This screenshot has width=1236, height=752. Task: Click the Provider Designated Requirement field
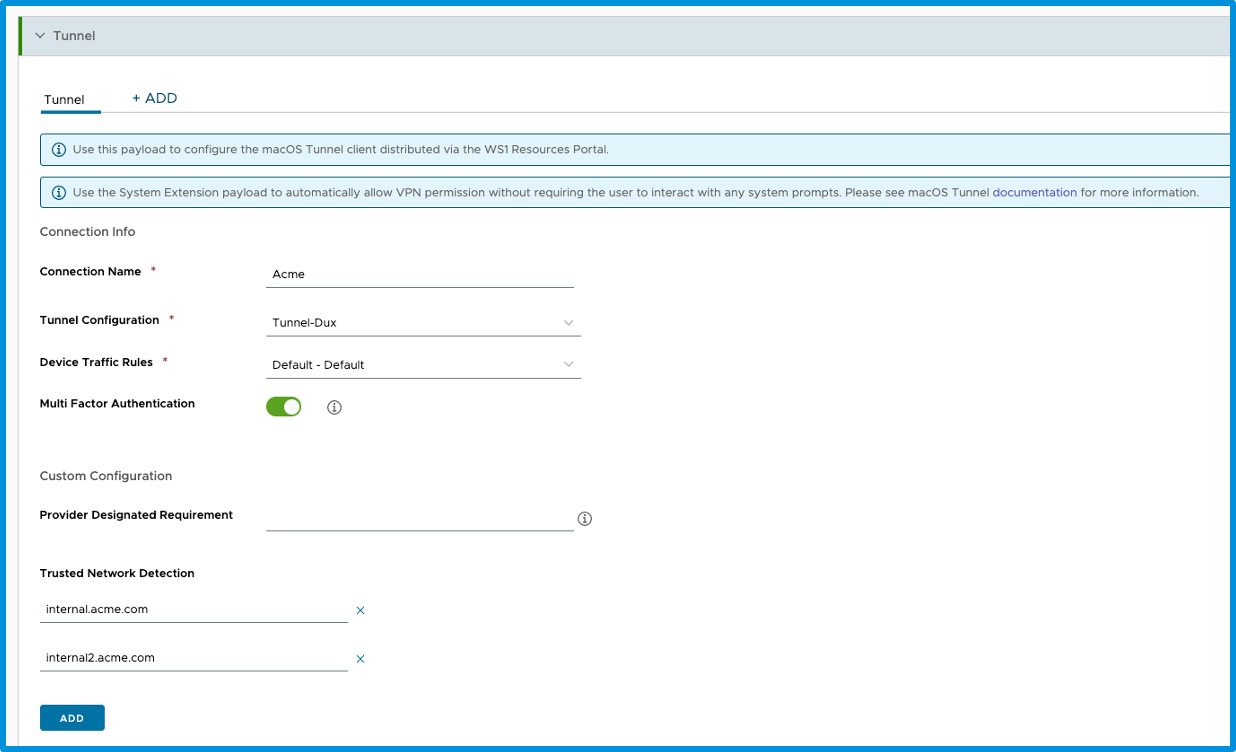click(420, 518)
